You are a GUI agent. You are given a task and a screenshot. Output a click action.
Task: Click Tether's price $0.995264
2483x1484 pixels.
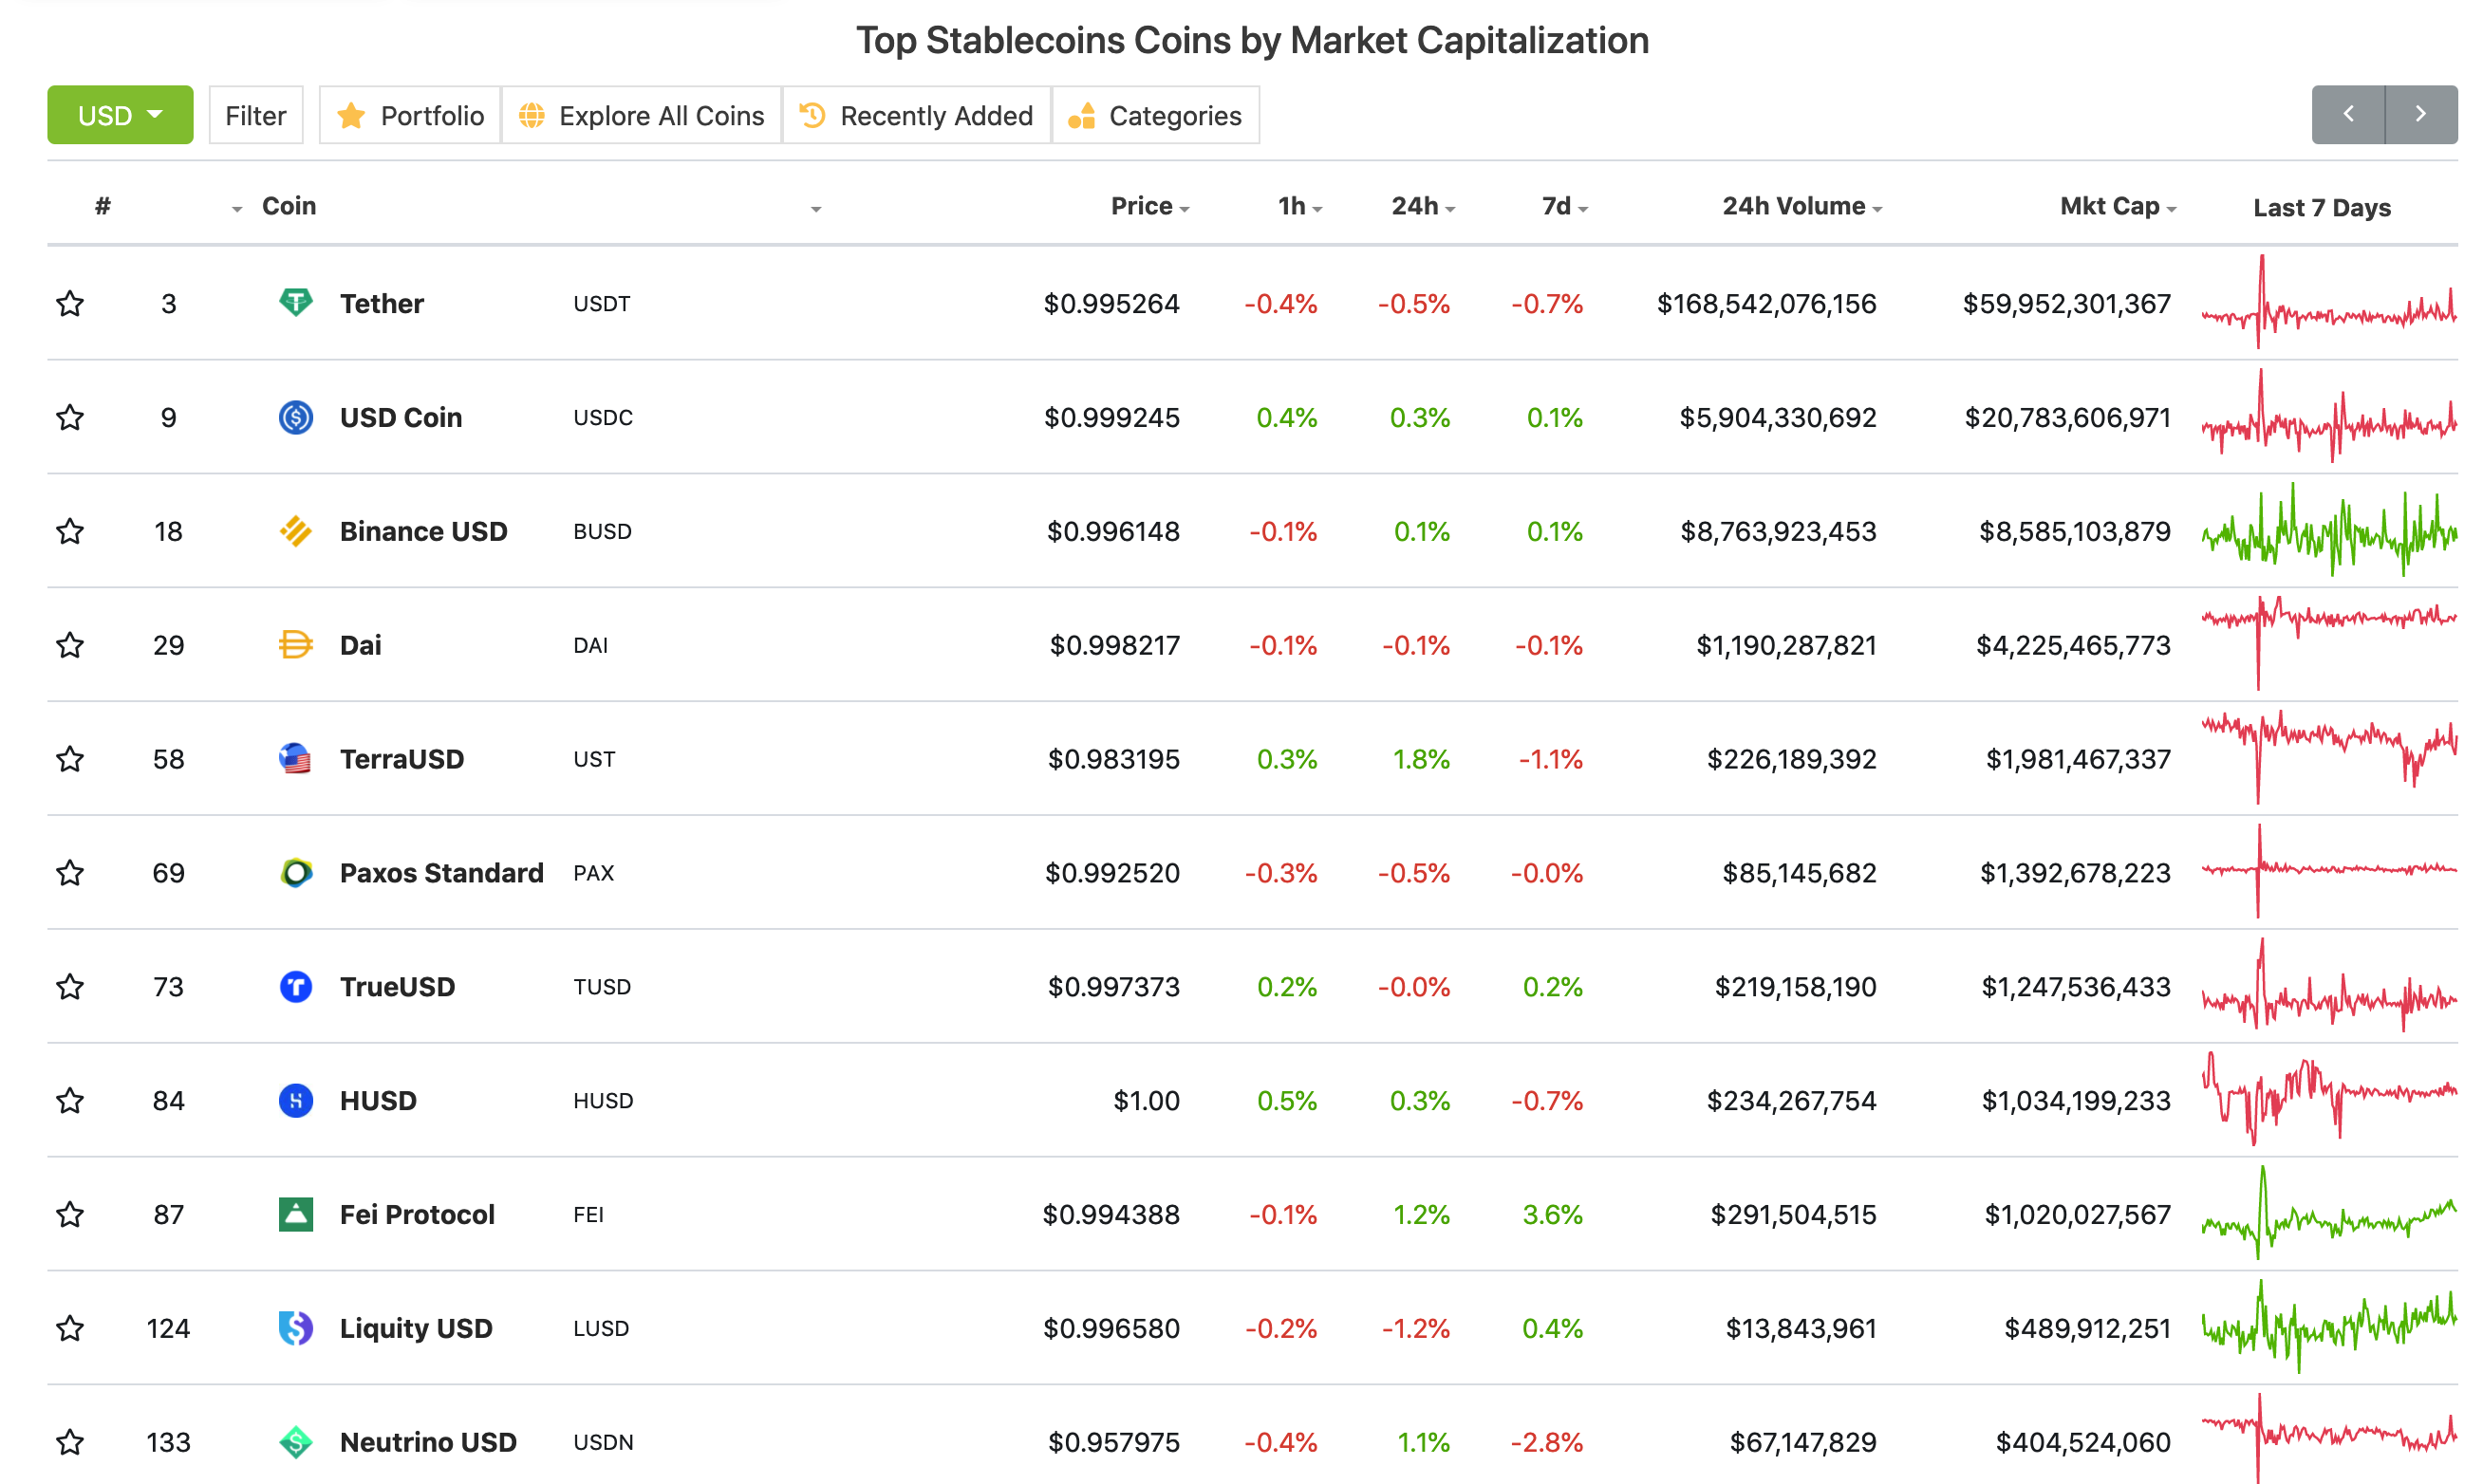coord(1111,303)
